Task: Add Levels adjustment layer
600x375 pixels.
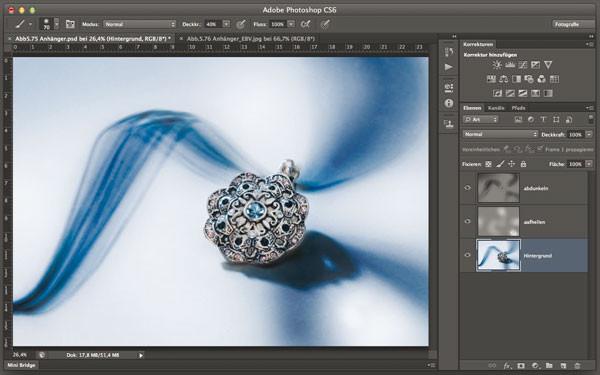Action: (x=510, y=65)
